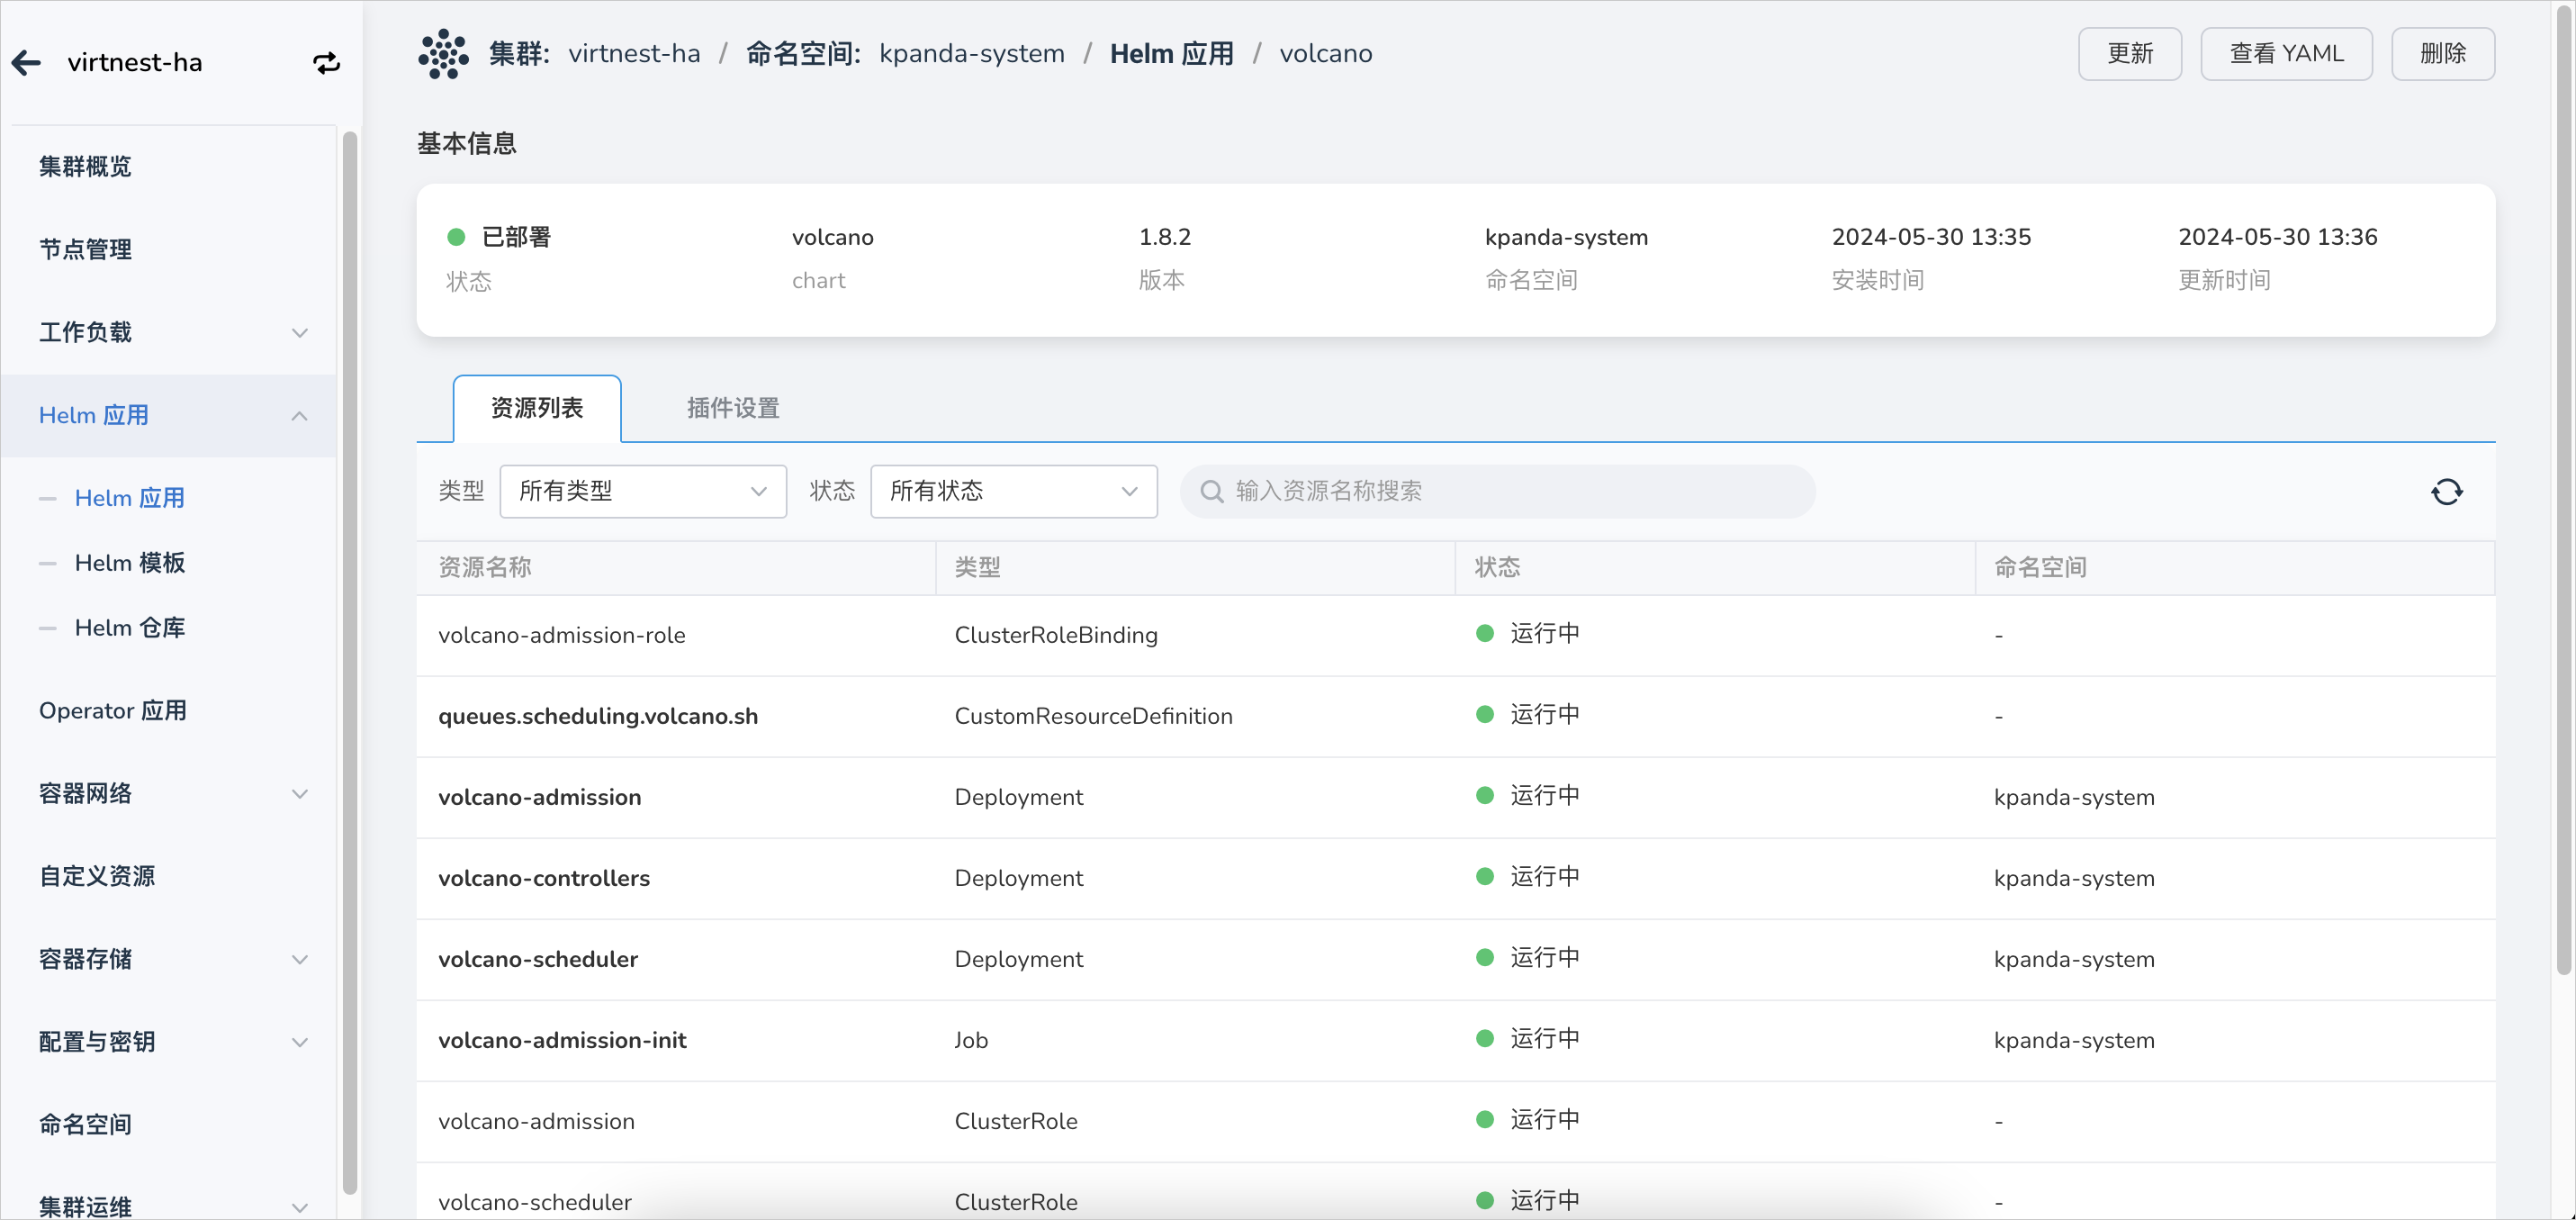Click search magnifier icon in resource search
This screenshot has width=2576, height=1220.
(1211, 491)
